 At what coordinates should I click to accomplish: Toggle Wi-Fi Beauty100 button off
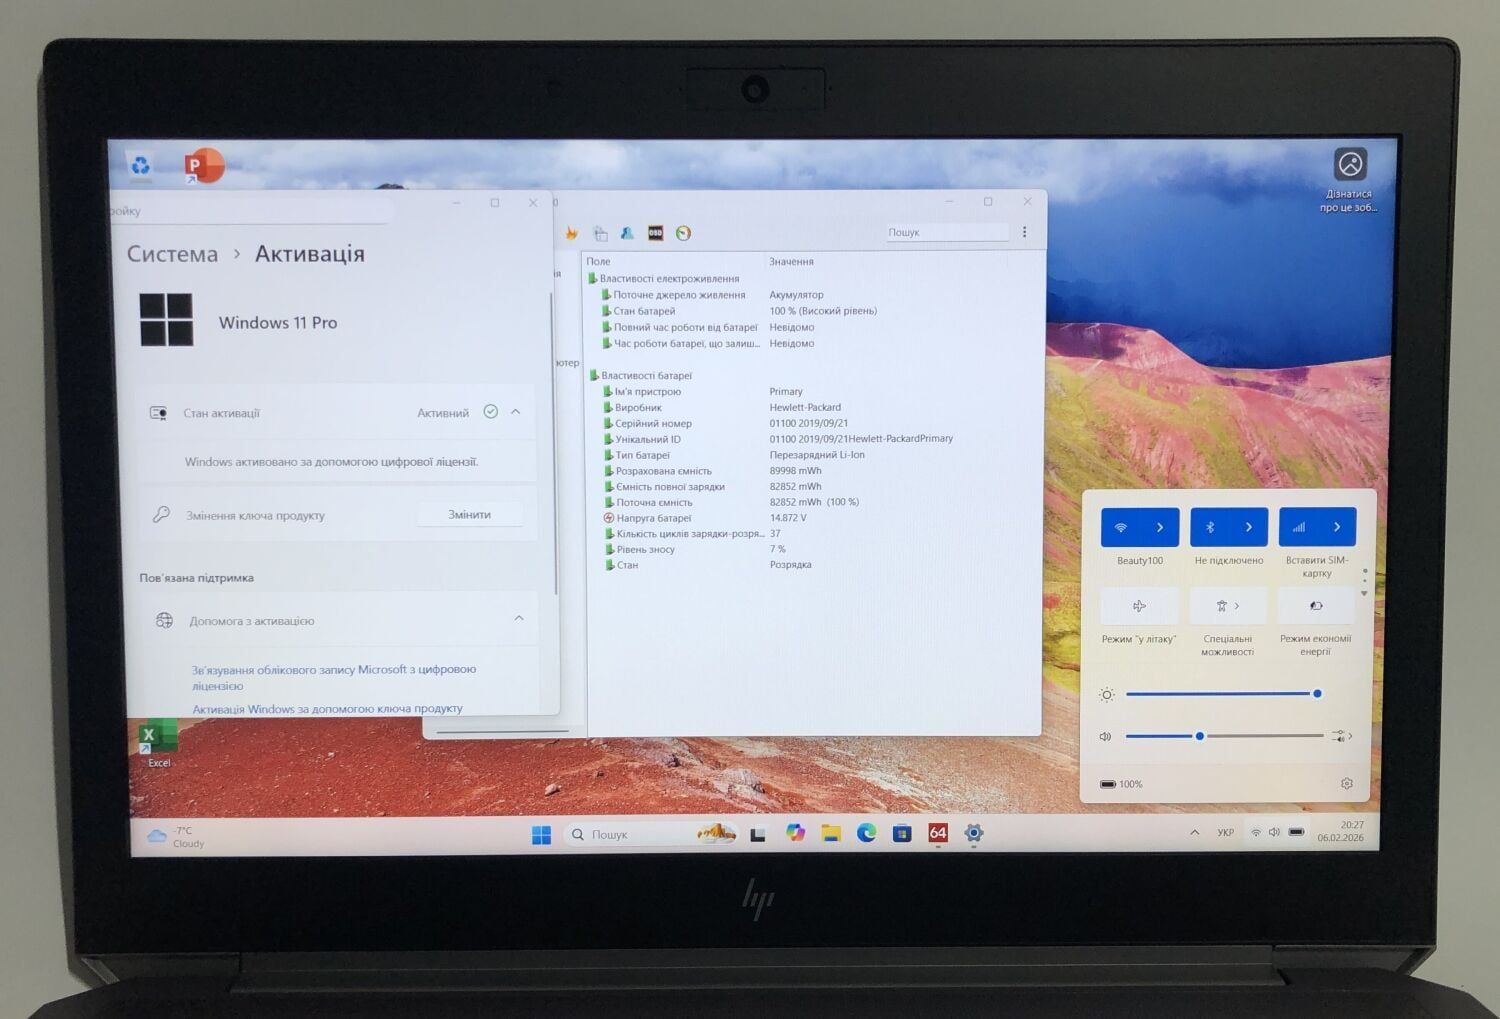(x=1121, y=527)
